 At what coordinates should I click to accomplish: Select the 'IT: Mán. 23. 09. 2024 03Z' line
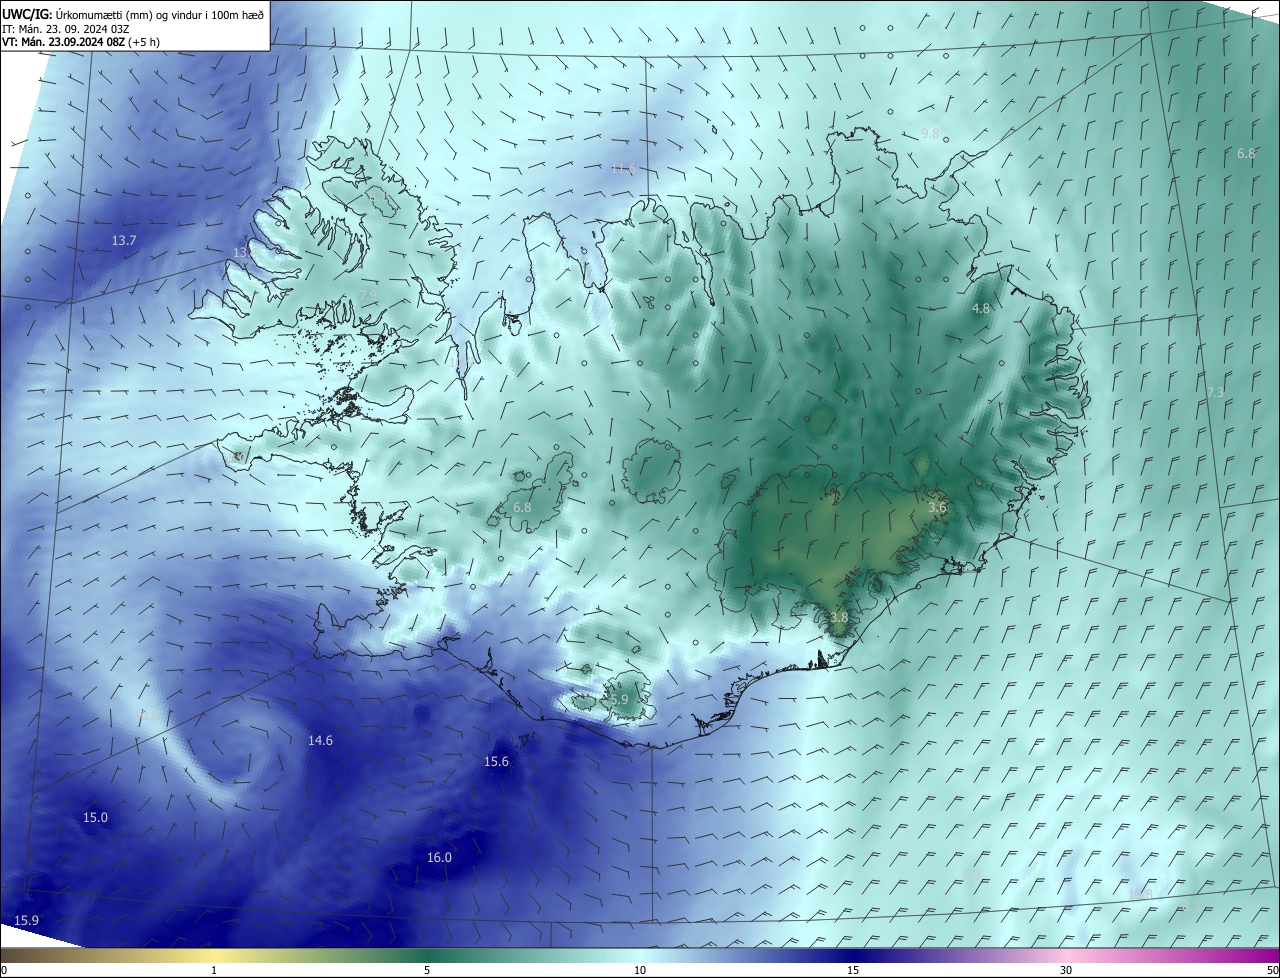tap(66, 28)
